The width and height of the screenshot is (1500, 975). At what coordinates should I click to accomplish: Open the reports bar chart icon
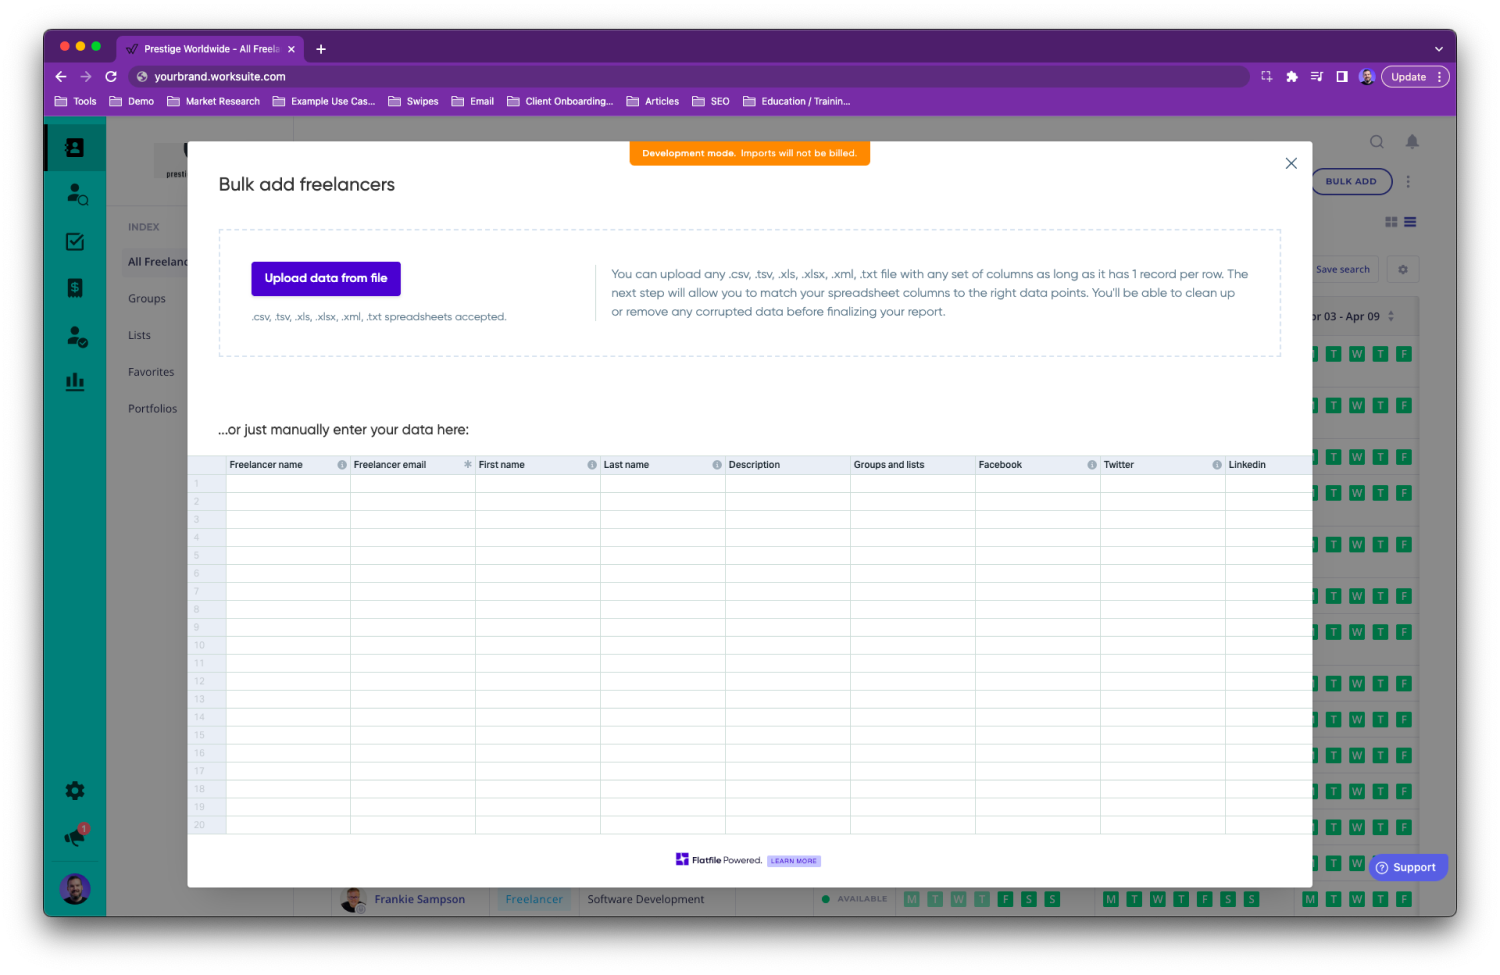75,381
